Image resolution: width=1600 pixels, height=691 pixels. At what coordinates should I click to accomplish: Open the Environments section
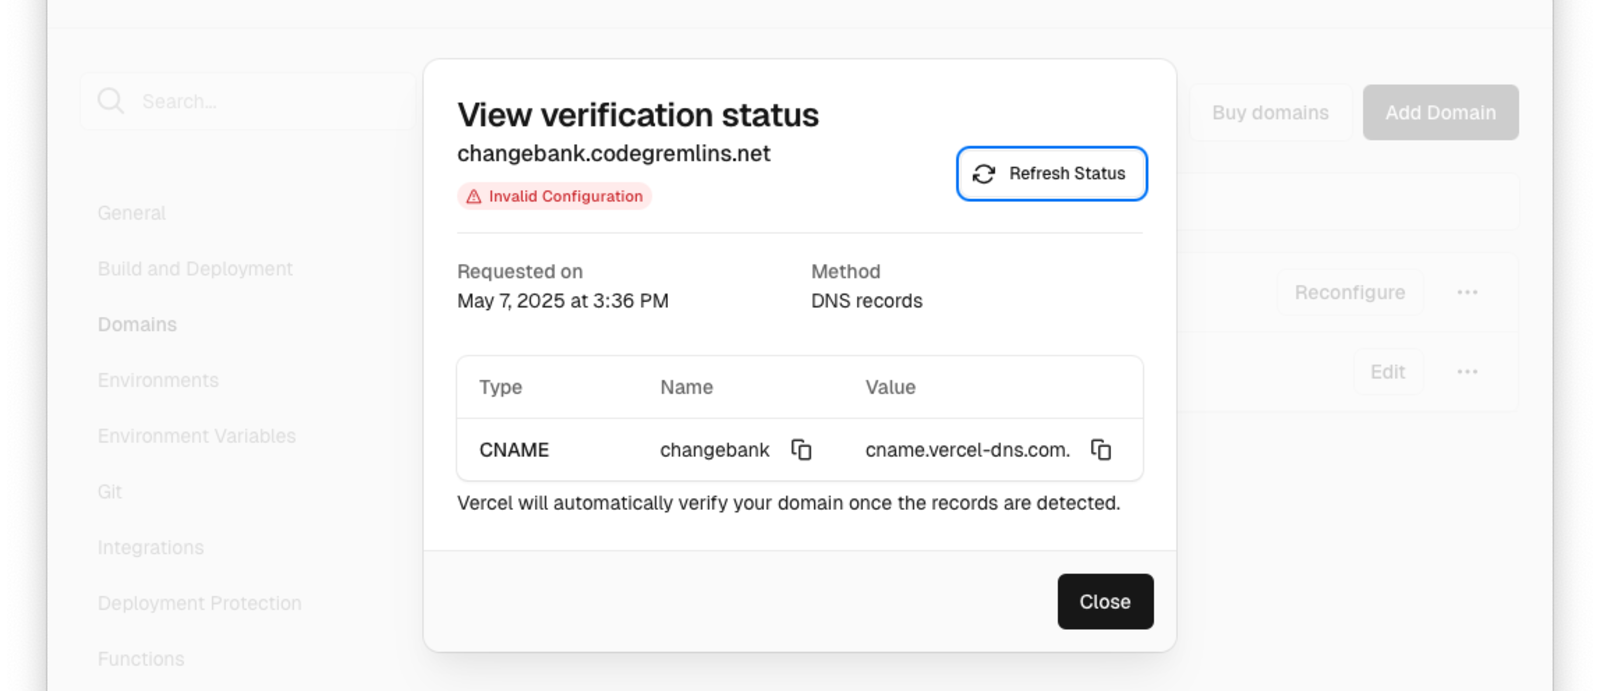(158, 380)
